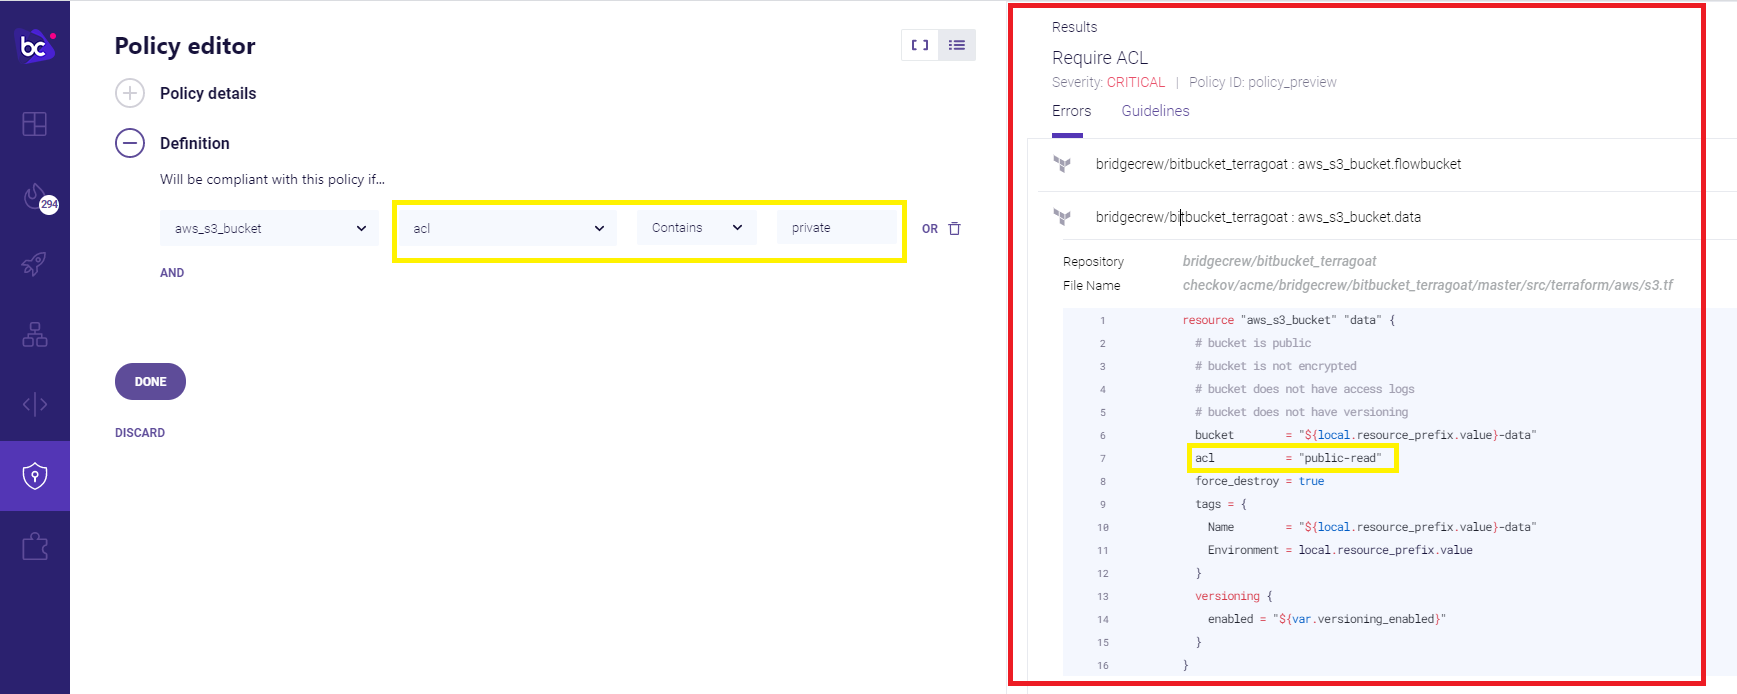
Task: Click Terraform icon beside aws_s3_bucket.data result
Action: tap(1062, 217)
